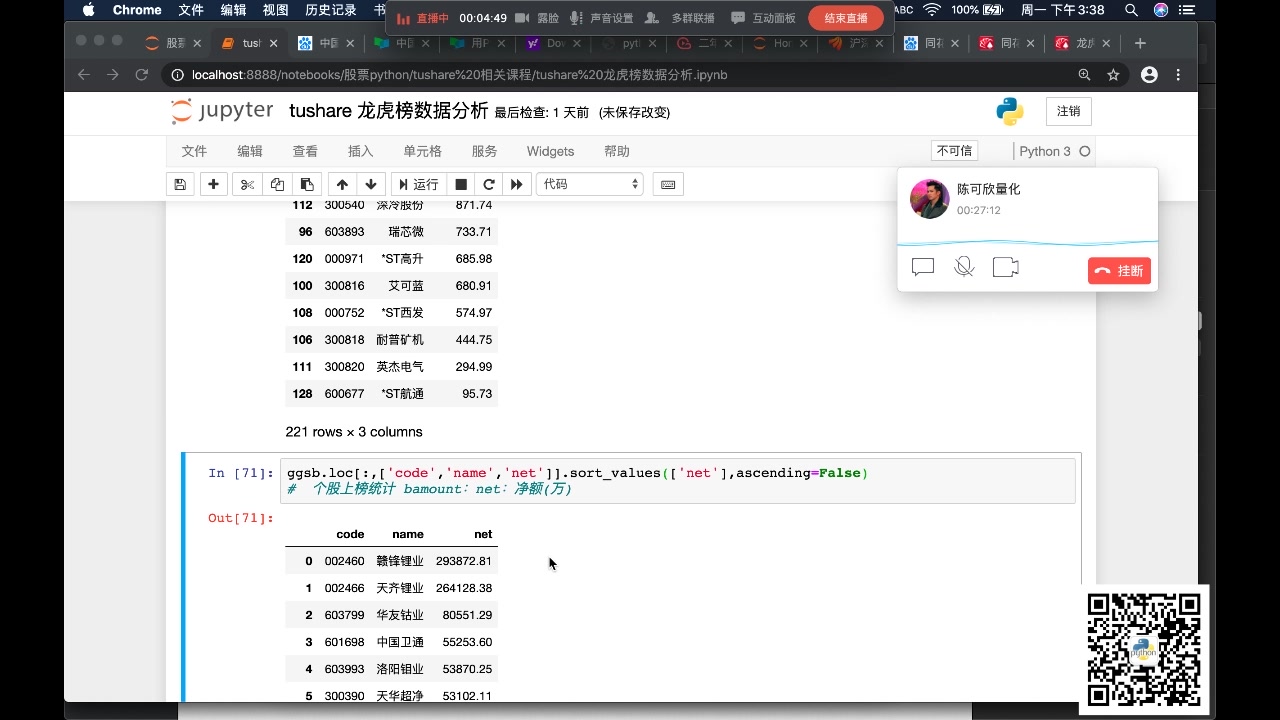Mute the microphone in the call panel
1280x720 pixels.
[963, 266]
